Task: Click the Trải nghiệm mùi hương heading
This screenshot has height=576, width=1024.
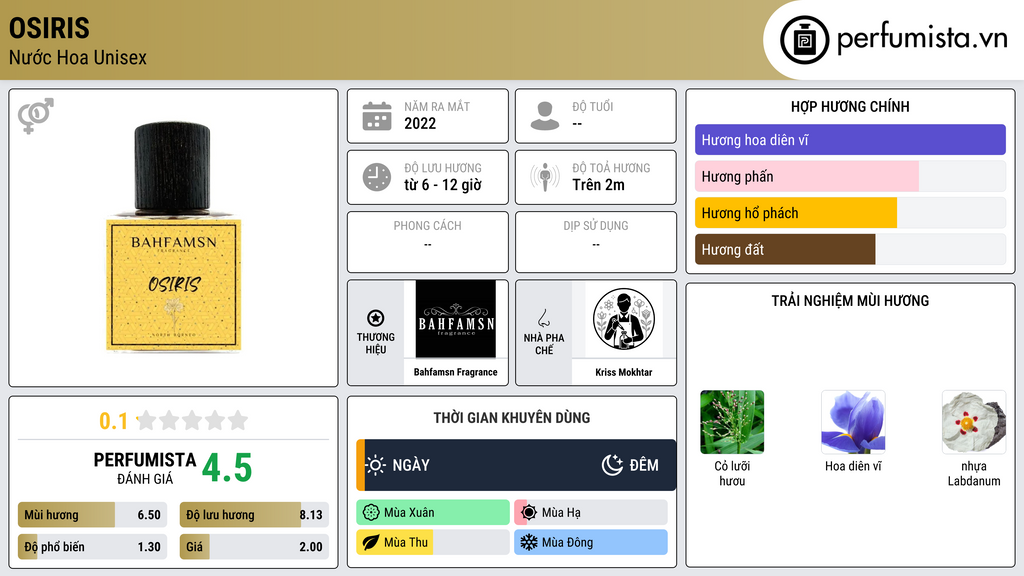Action: pyautogui.click(x=850, y=300)
